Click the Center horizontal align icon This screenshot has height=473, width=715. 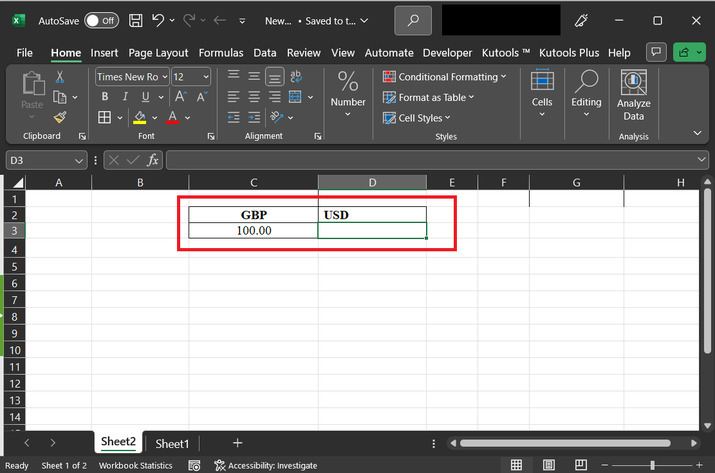click(254, 97)
